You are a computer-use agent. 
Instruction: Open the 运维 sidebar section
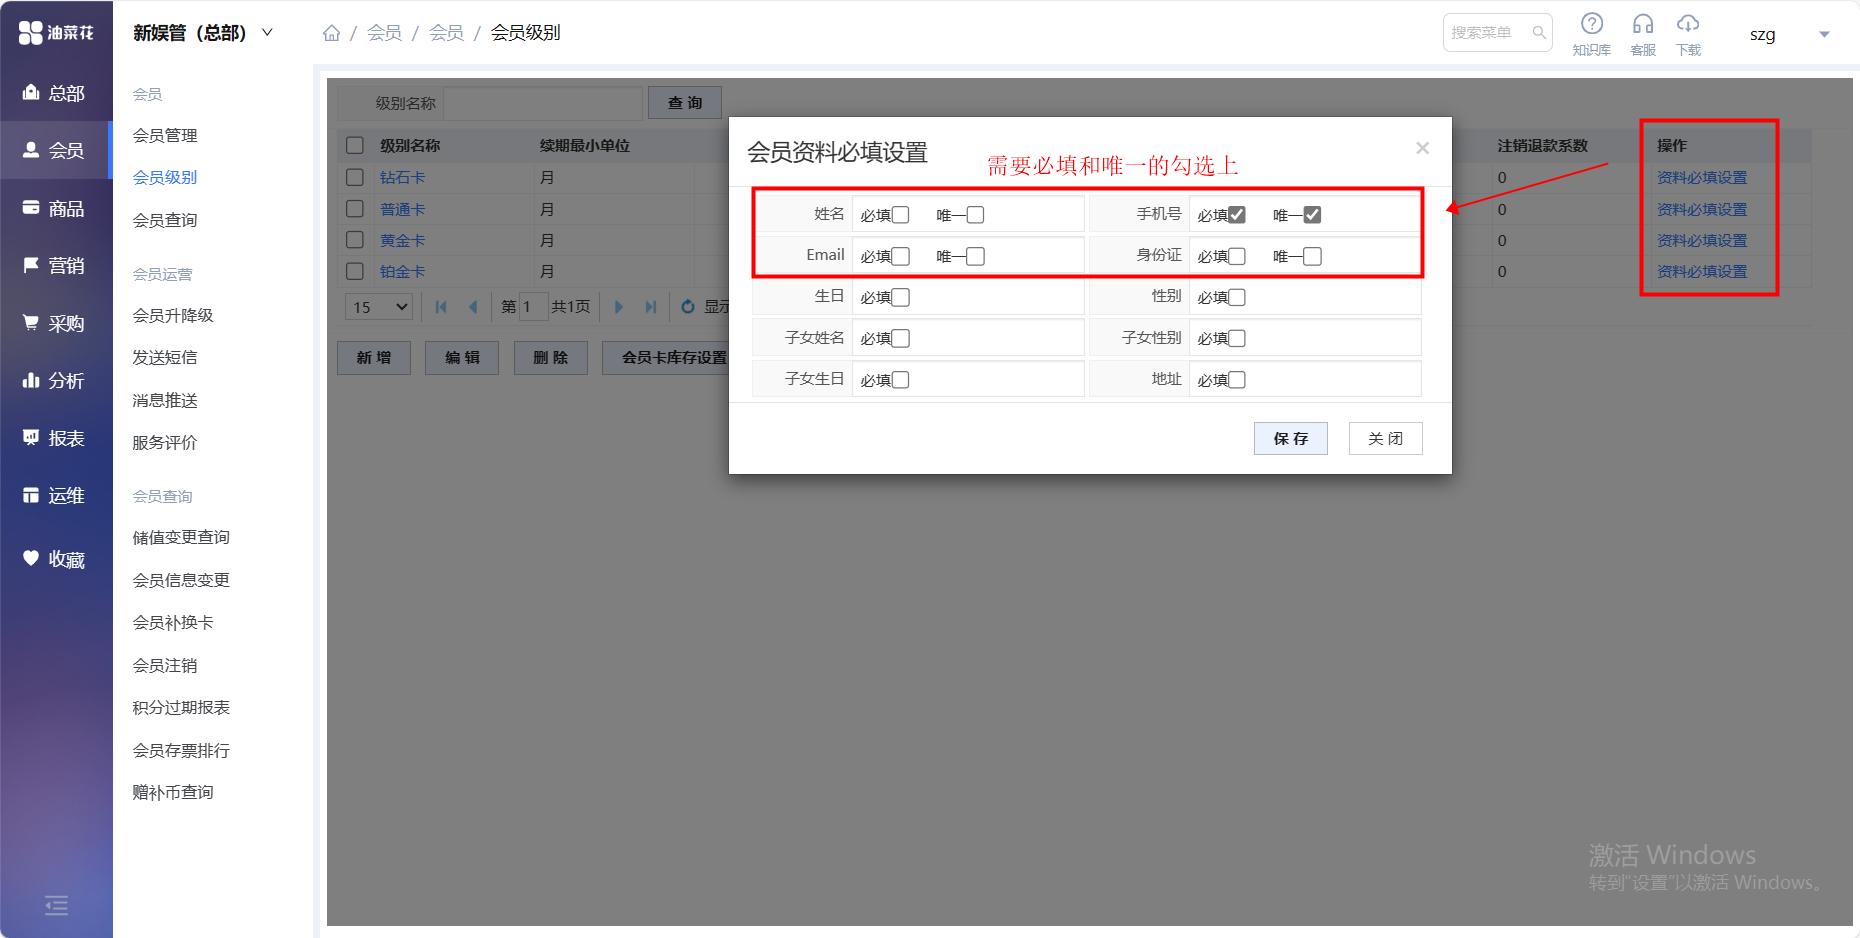56,495
